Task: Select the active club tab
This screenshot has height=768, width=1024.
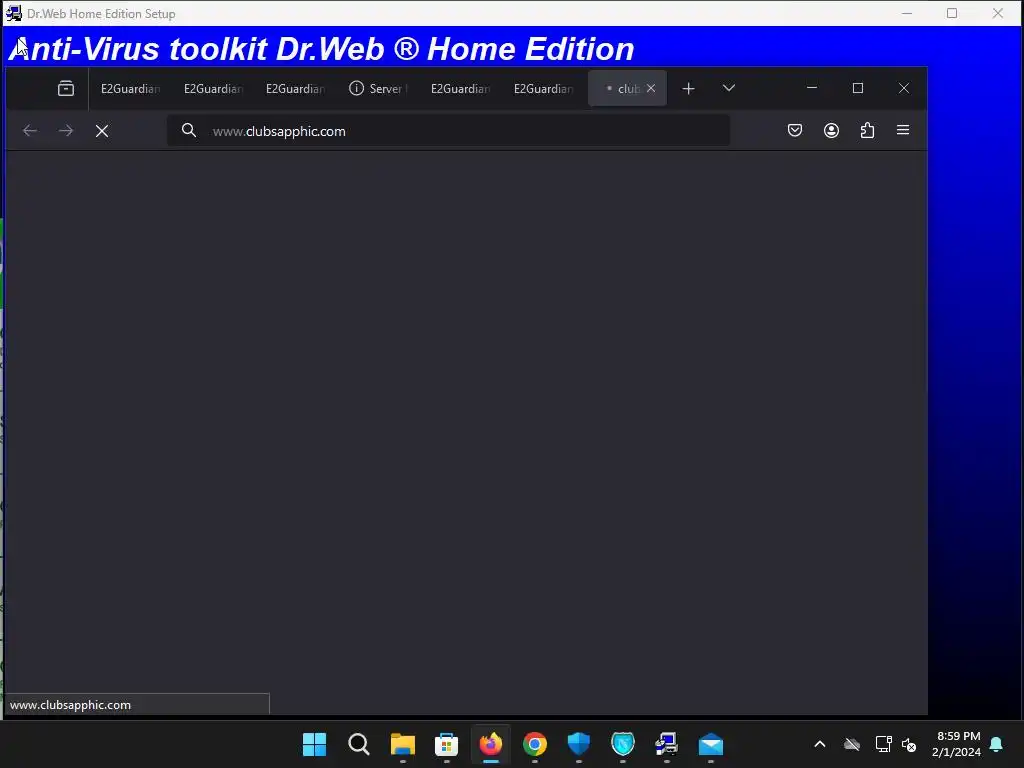Action: [627, 88]
